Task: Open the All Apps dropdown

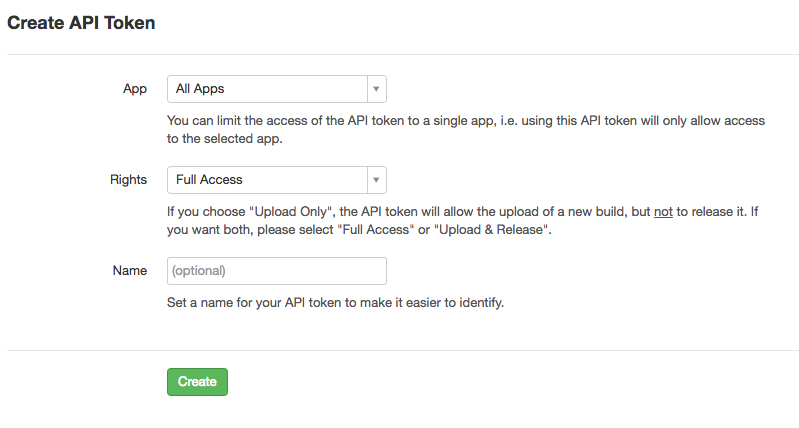Action: coord(277,89)
